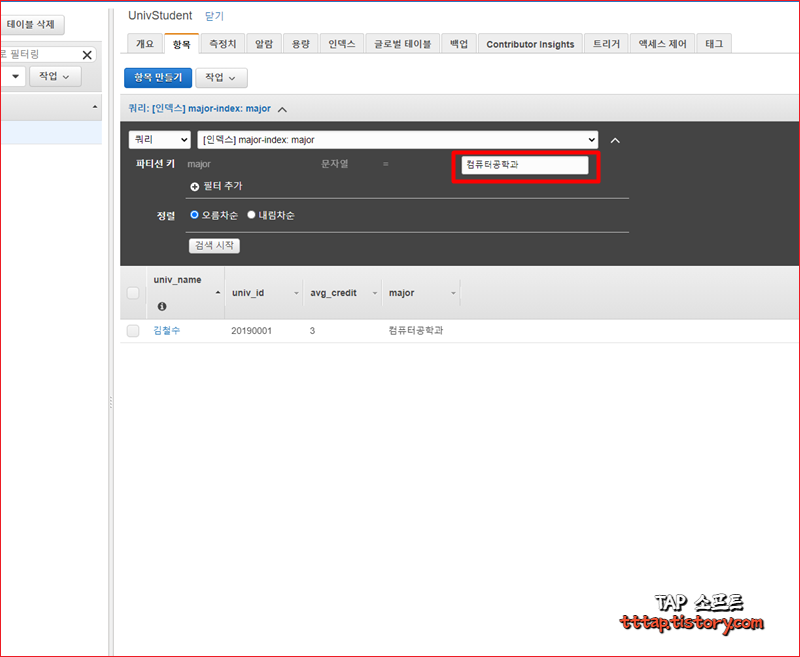
Task: Switch to the 용량 tab
Action: 301,44
